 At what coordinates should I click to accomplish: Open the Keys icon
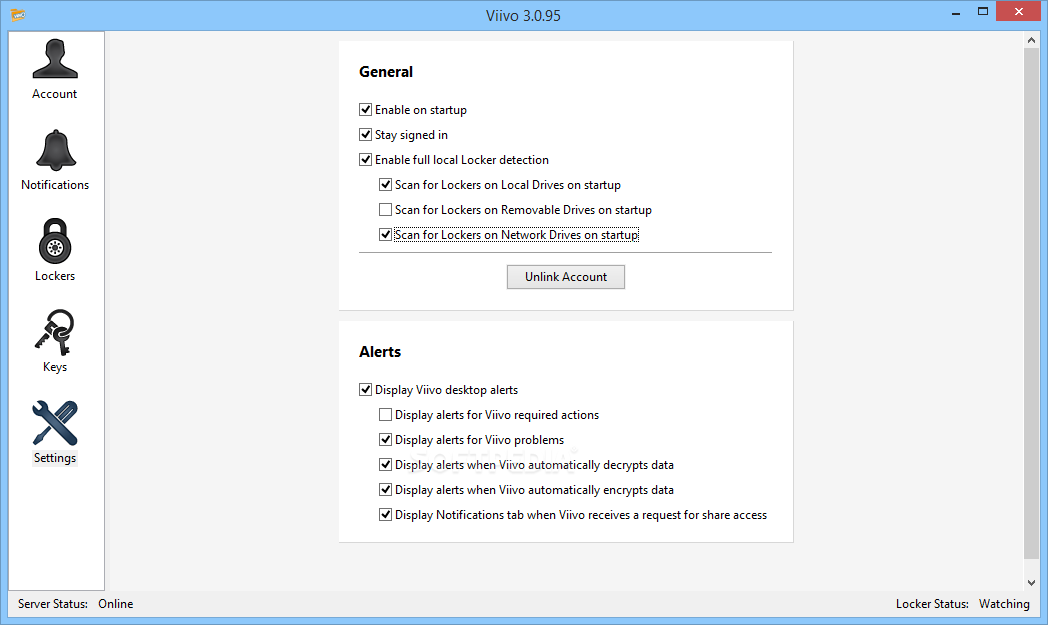click(x=55, y=332)
